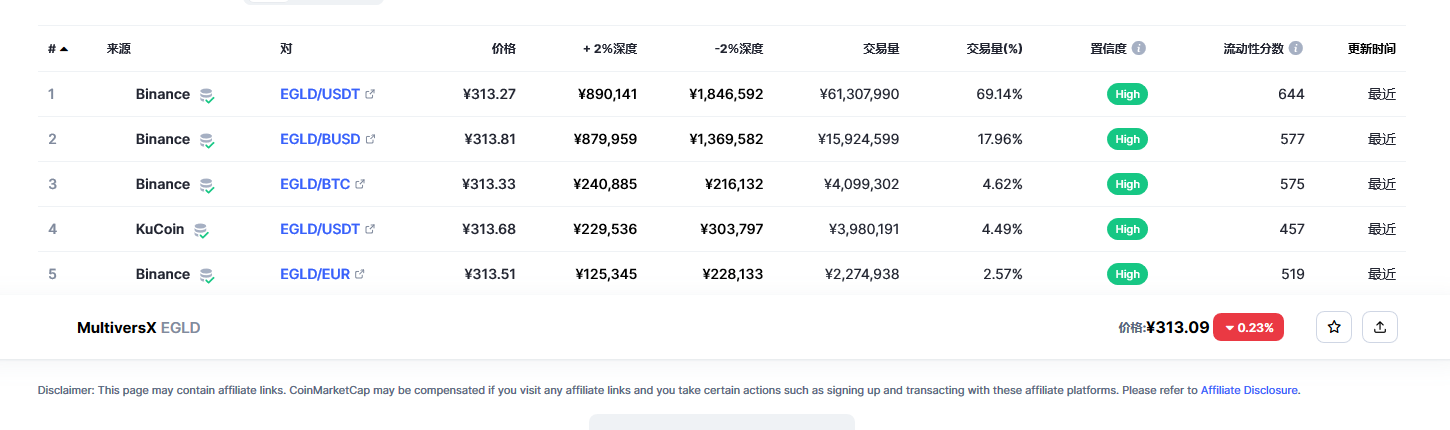This screenshot has width=1450, height=430.
Task: Click verified icon beside first Binance row
Action: pyautogui.click(x=207, y=95)
